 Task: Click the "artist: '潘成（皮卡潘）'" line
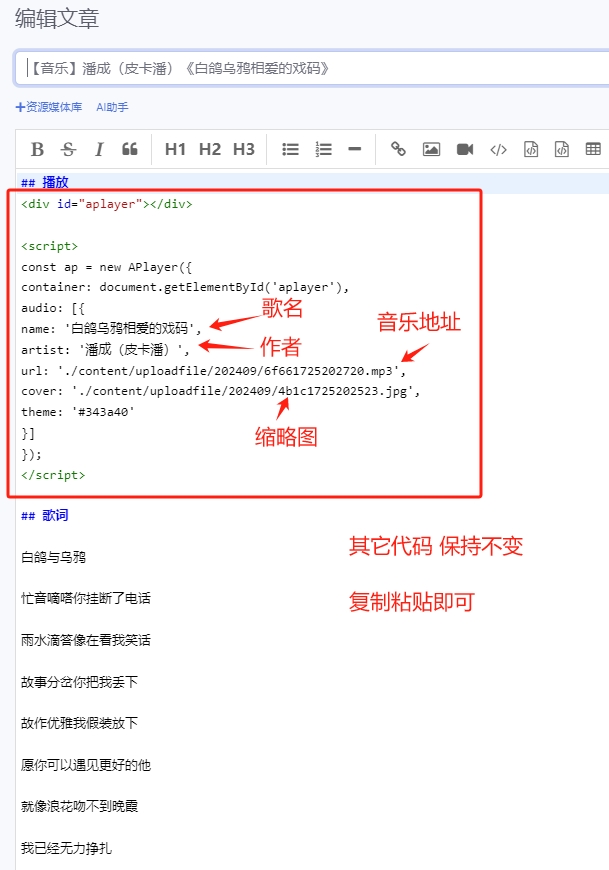[105, 350]
